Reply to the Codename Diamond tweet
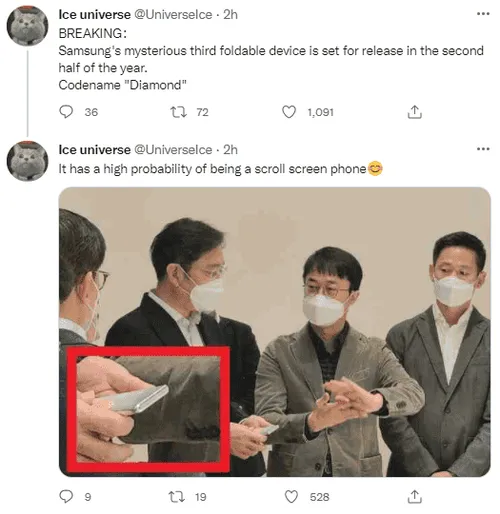Viewport: 500px width, 514px height. [x=66, y=112]
